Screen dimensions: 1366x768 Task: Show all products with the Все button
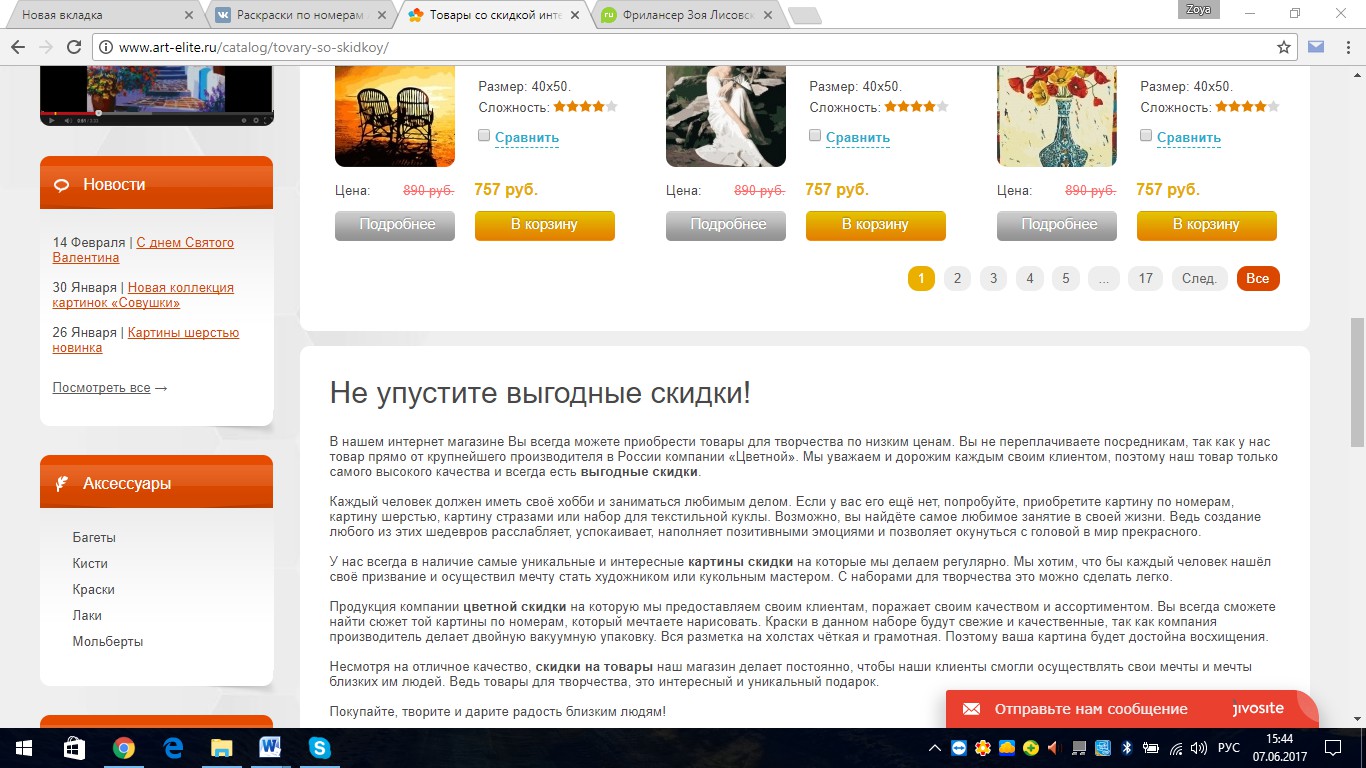click(x=1258, y=278)
